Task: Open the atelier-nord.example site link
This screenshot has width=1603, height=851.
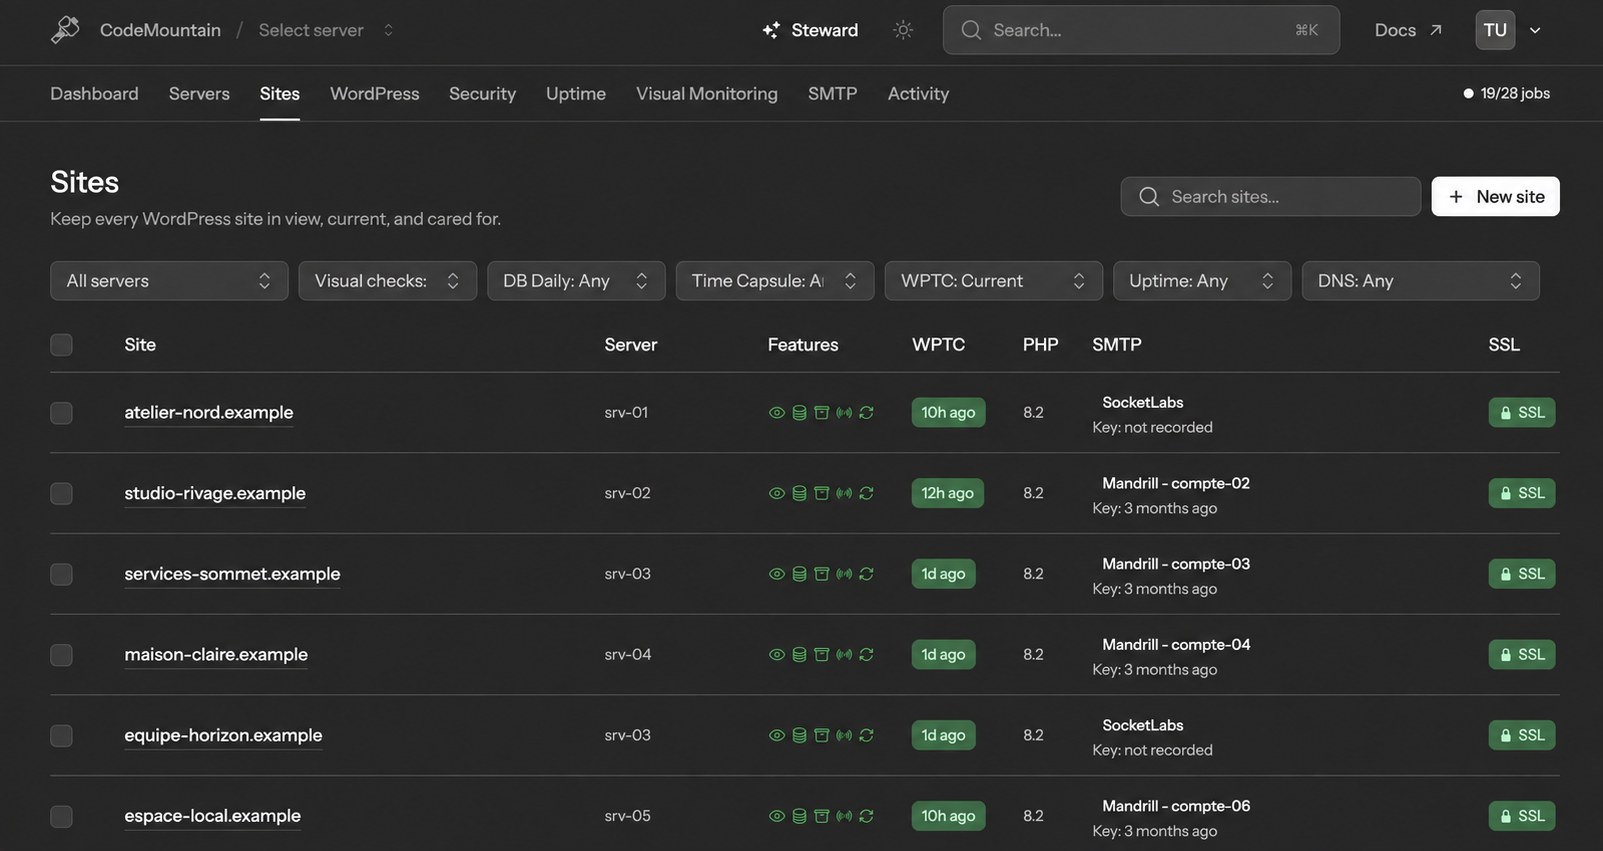Action: coord(209,412)
